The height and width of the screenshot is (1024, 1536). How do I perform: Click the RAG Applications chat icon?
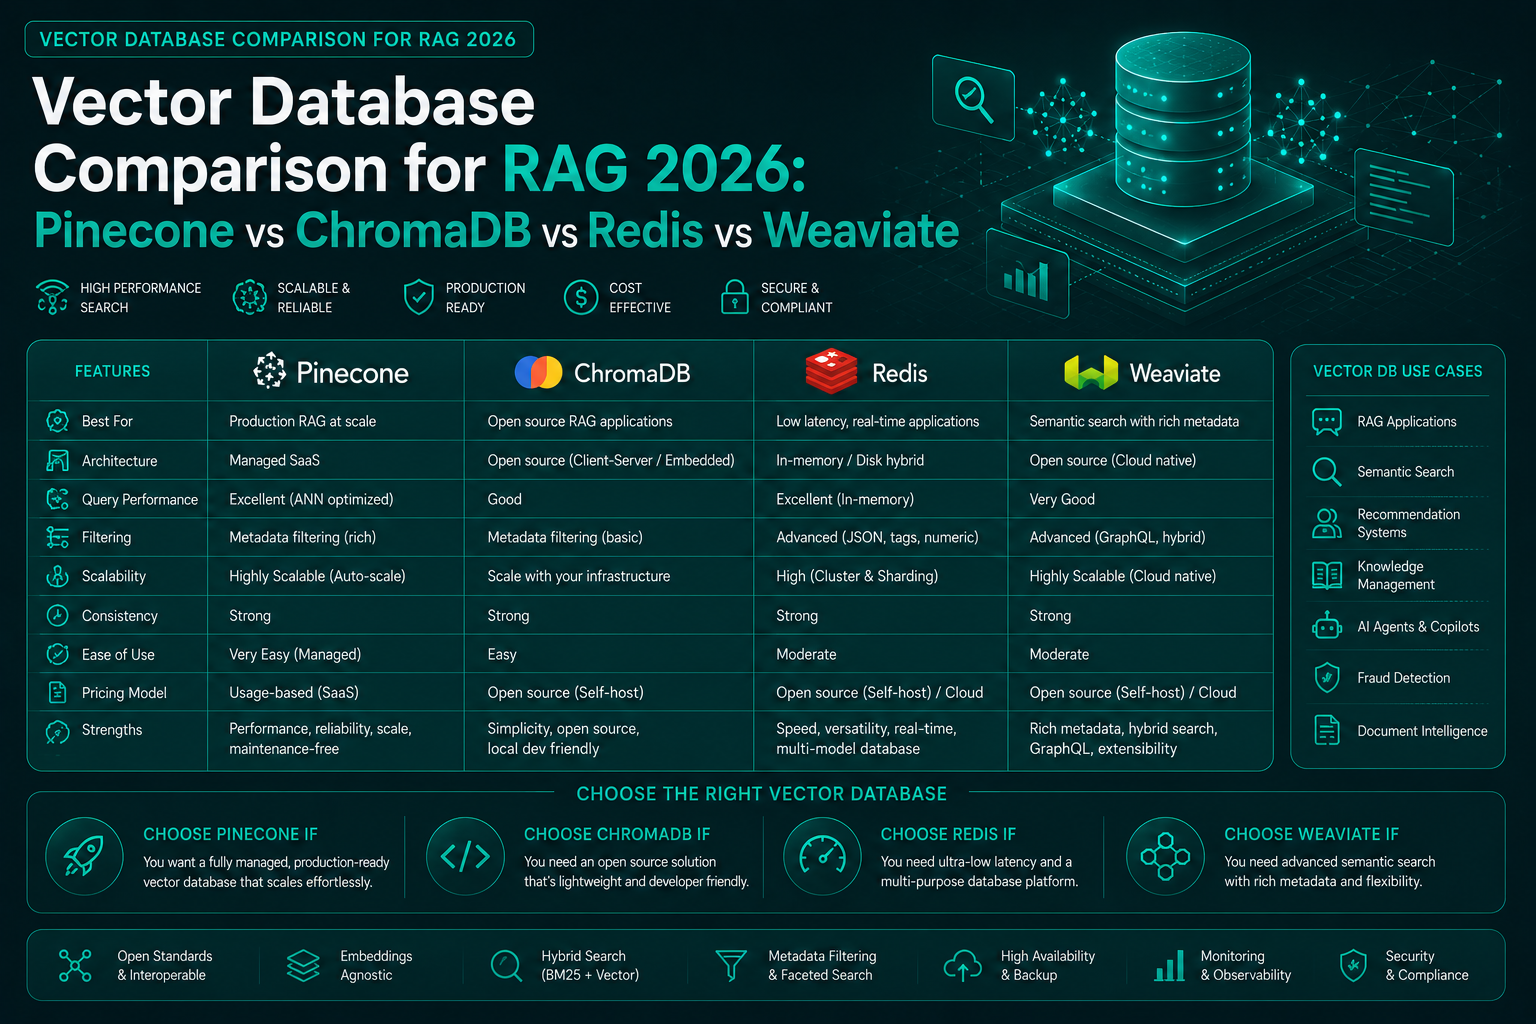[x=1327, y=421]
